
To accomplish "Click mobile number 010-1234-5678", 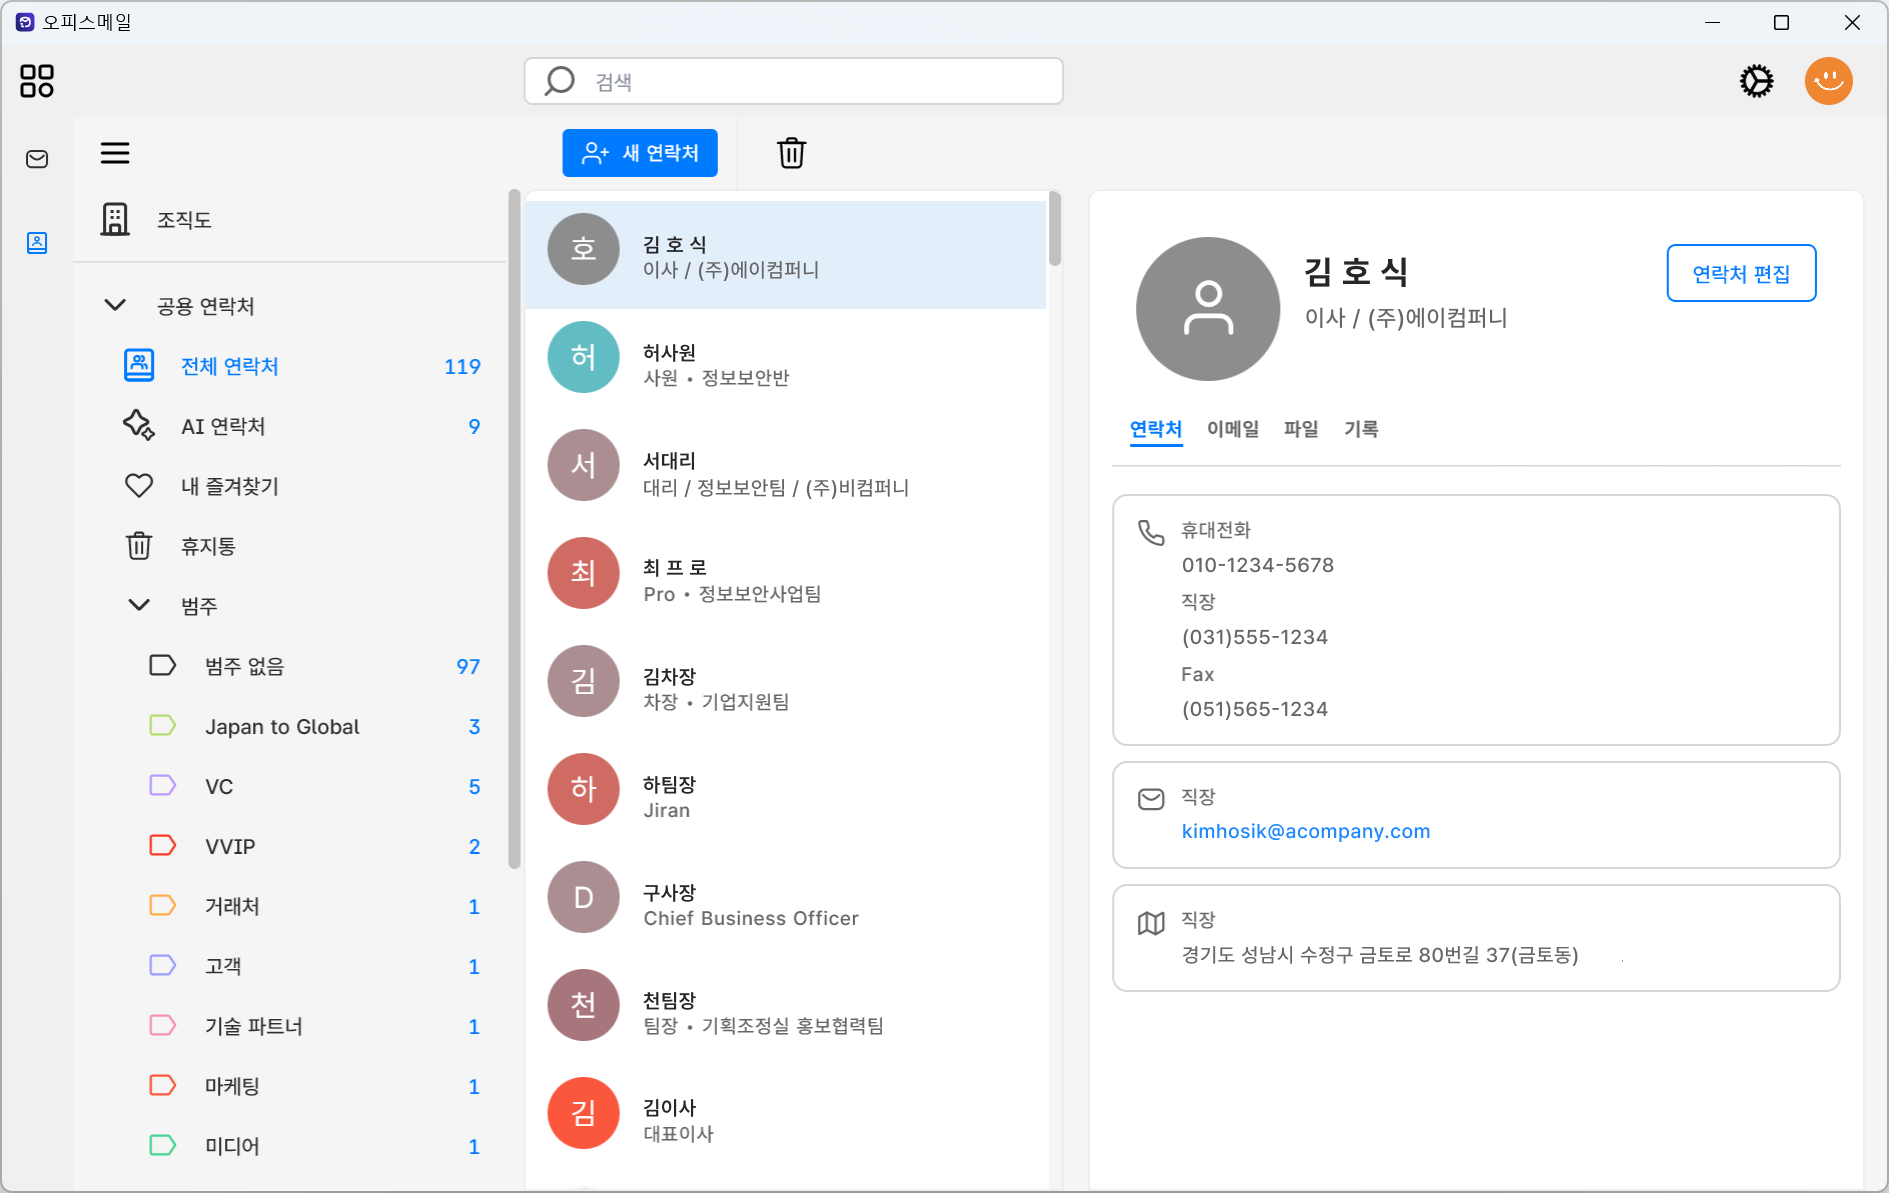I will click(1257, 565).
